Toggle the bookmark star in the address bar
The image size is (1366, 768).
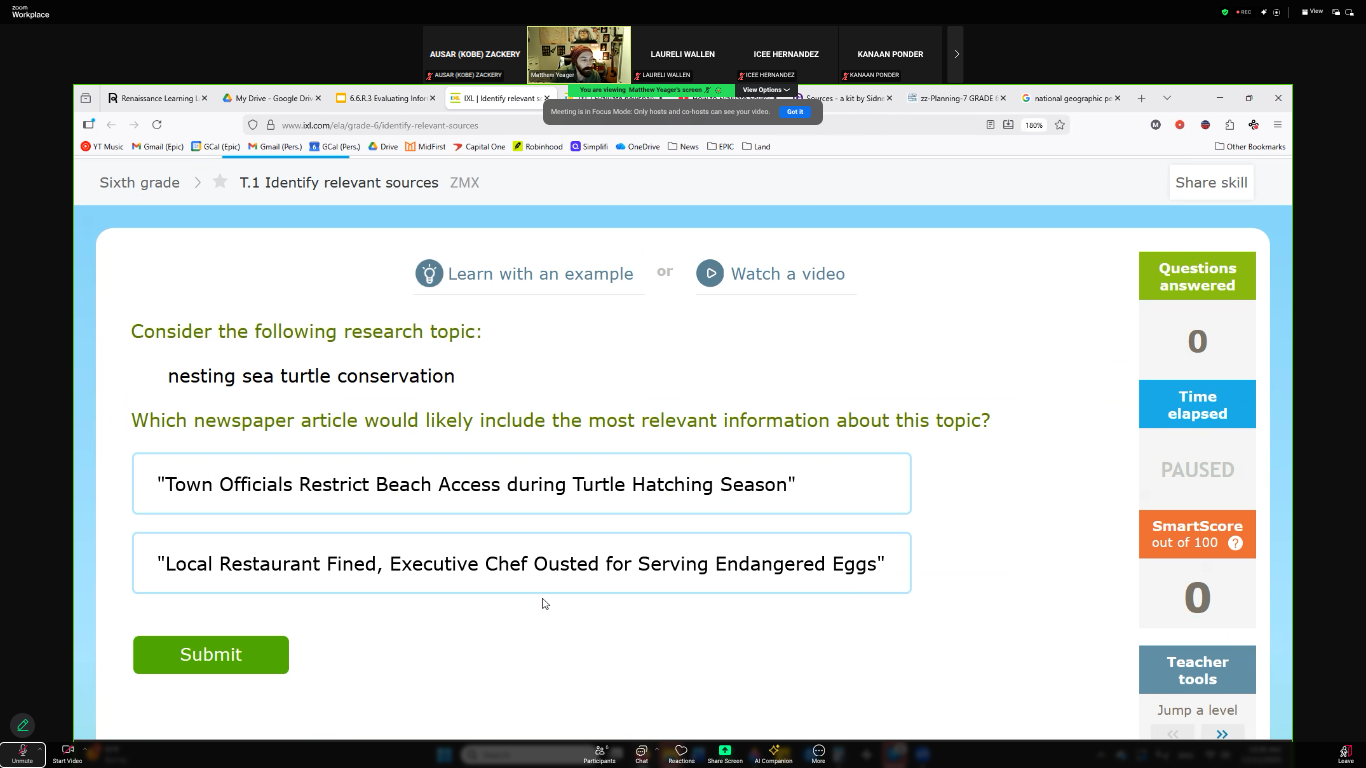click(1057, 125)
